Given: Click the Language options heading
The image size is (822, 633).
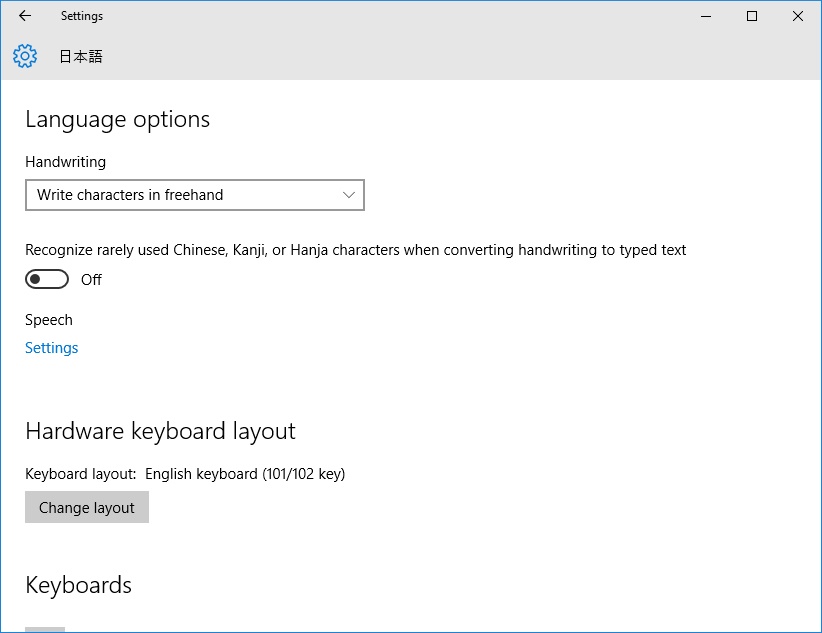Looking at the screenshot, I should pos(117,119).
